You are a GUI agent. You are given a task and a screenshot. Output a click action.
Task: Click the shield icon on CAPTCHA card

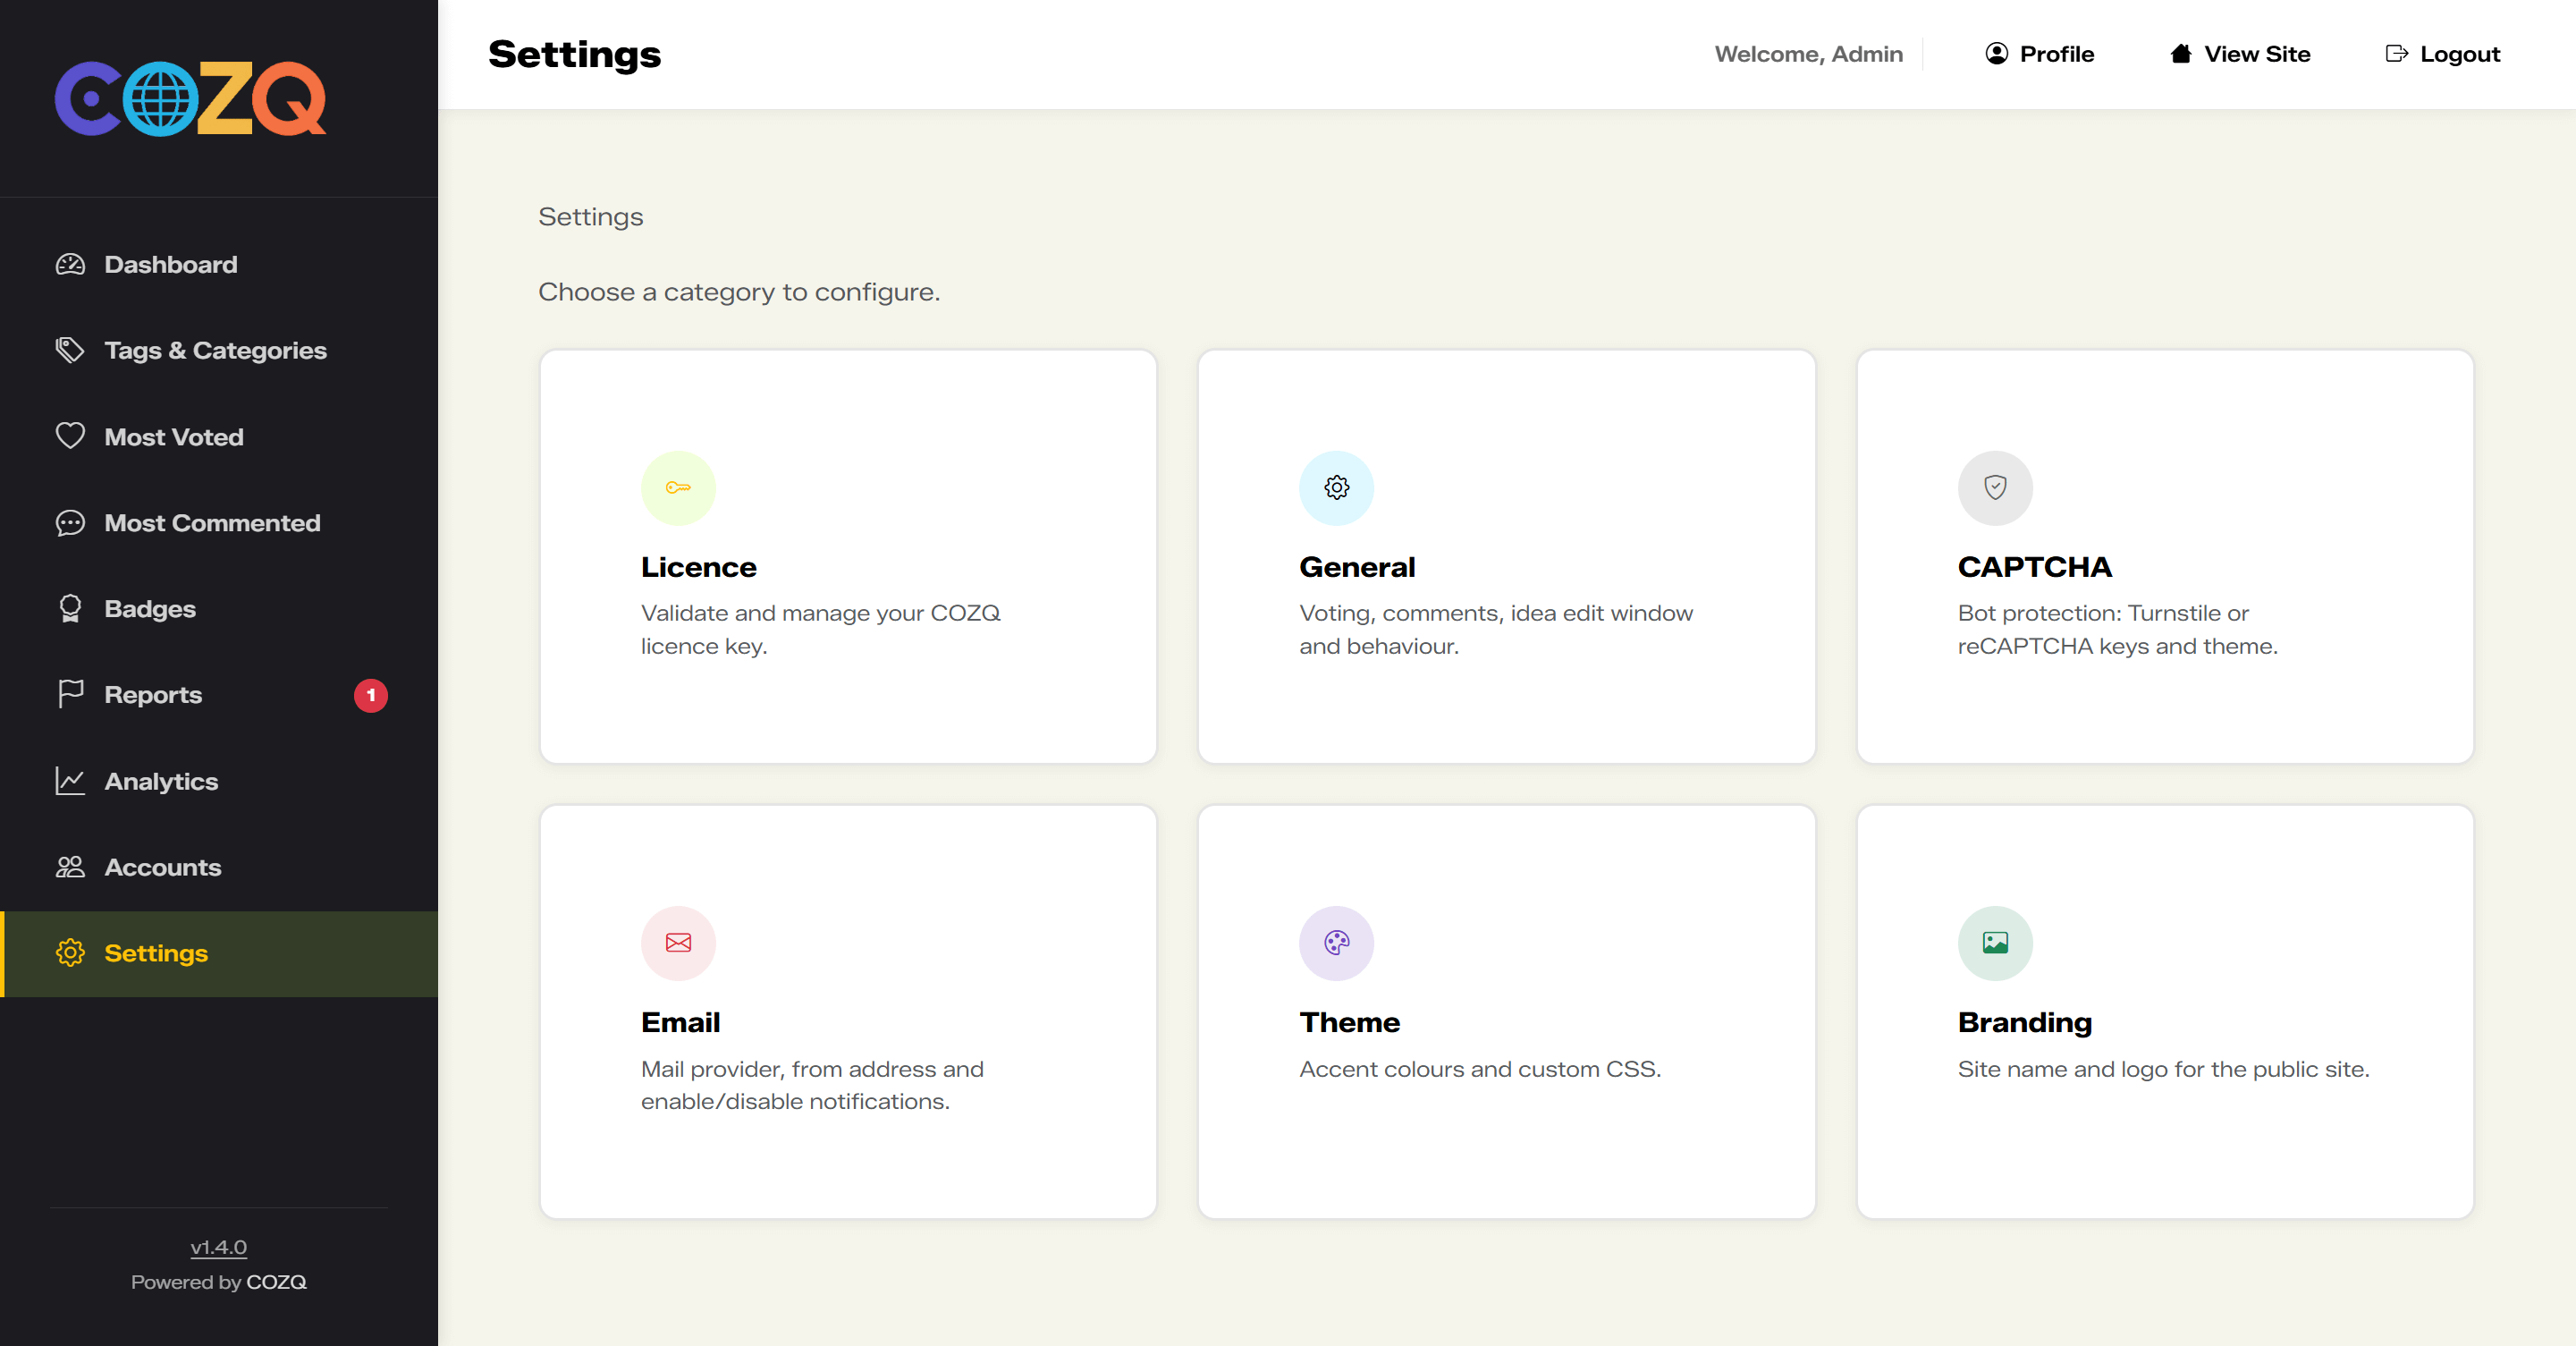(1994, 488)
